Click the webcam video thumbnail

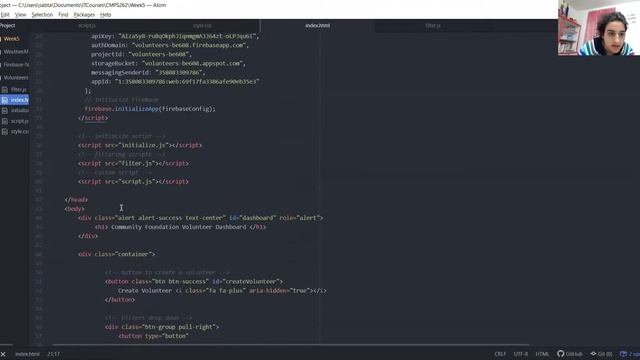599,28
